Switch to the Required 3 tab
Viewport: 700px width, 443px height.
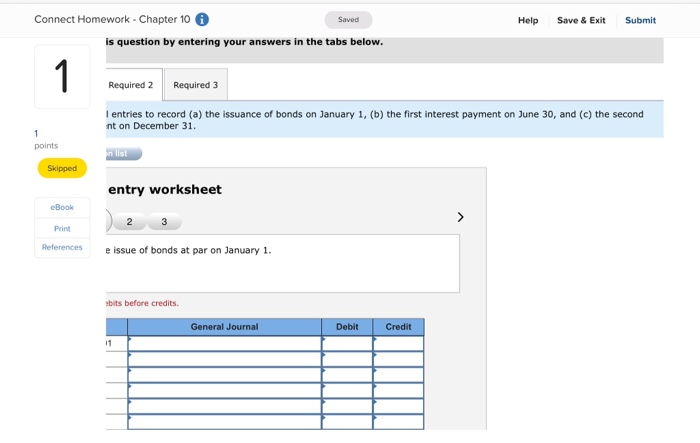coord(196,85)
